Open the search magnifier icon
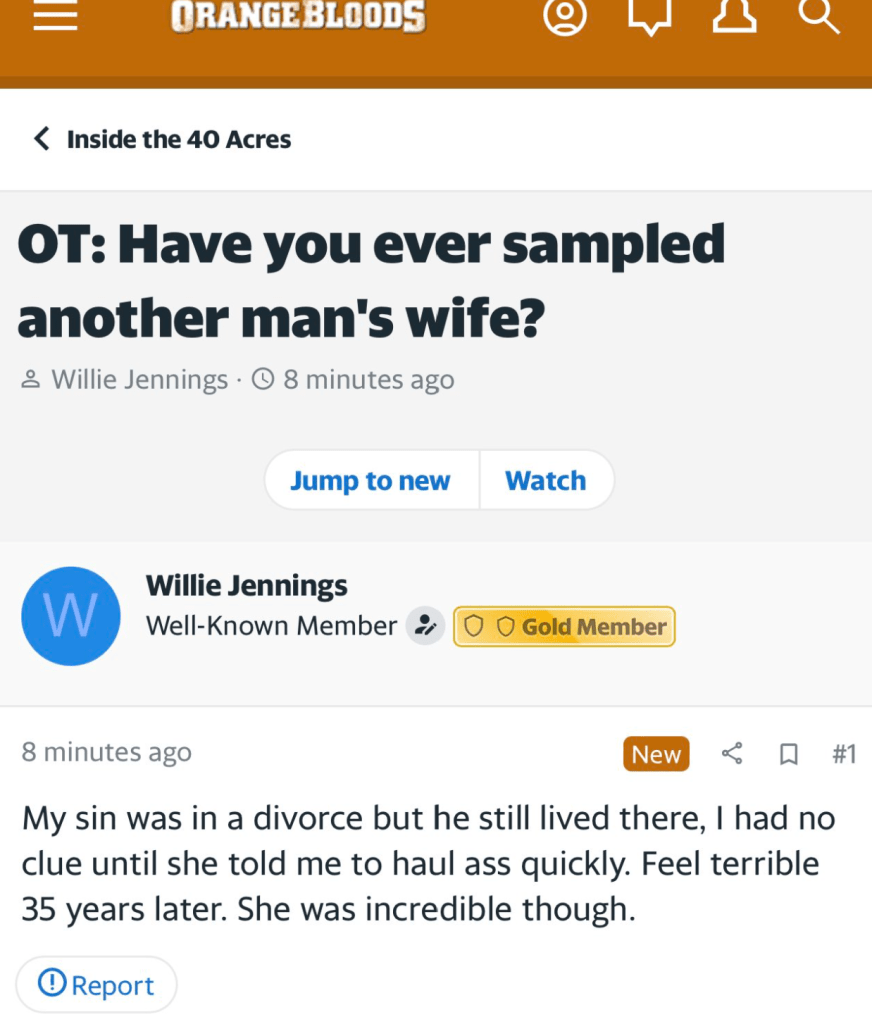The image size is (872, 1024). pos(819,15)
